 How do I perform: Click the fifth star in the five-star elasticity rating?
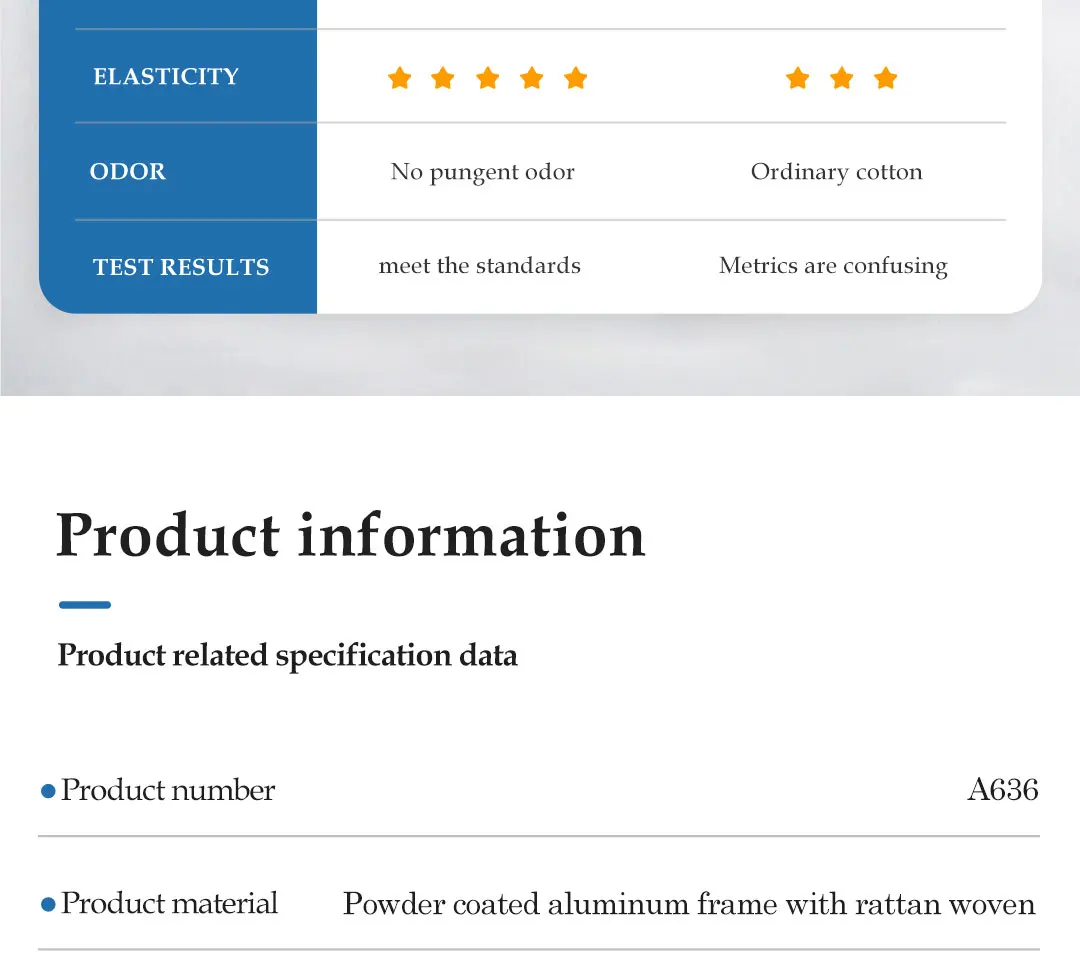[x=575, y=78]
